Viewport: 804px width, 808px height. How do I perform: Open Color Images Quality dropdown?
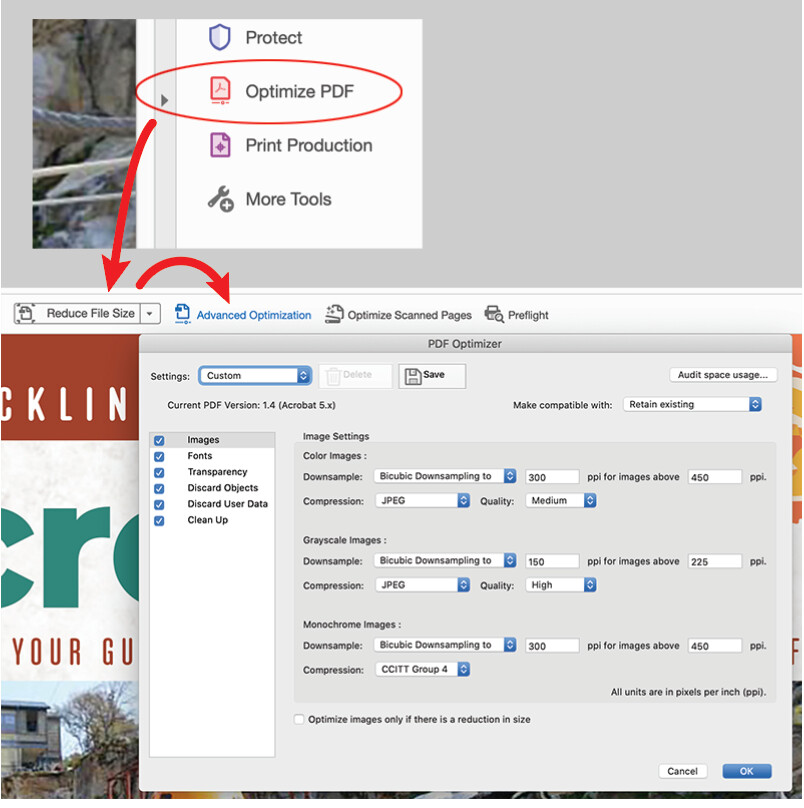[561, 500]
